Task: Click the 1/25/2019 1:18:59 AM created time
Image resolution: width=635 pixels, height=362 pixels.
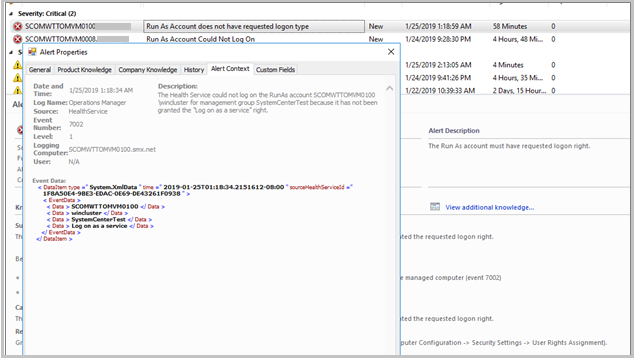Action: (x=438, y=26)
